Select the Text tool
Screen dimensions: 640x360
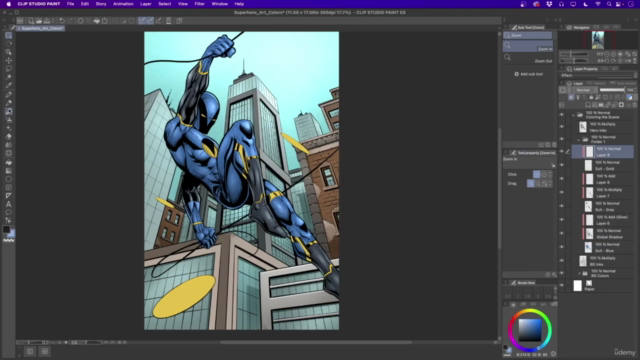(9, 204)
